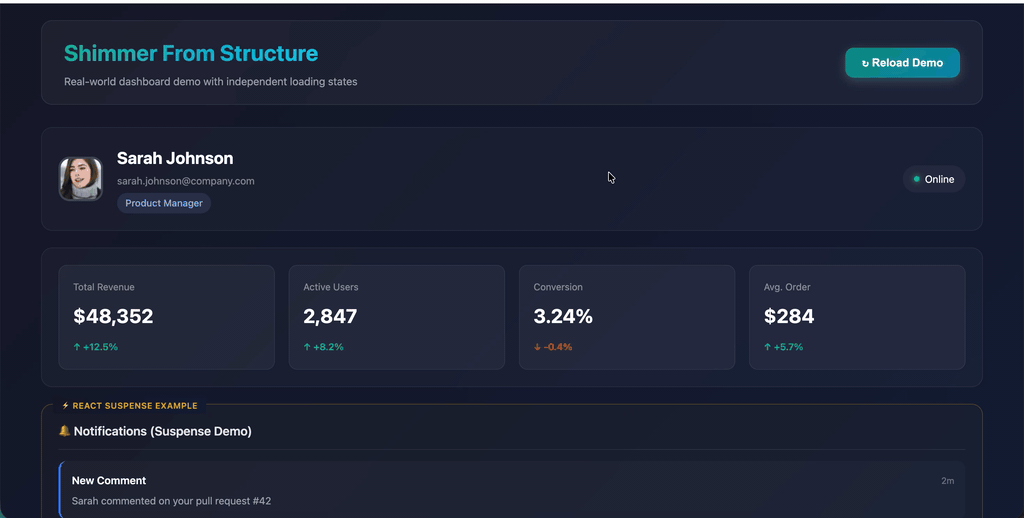Click the 2,847 active users value
Image resolution: width=1024 pixels, height=518 pixels.
click(x=330, y=316)
